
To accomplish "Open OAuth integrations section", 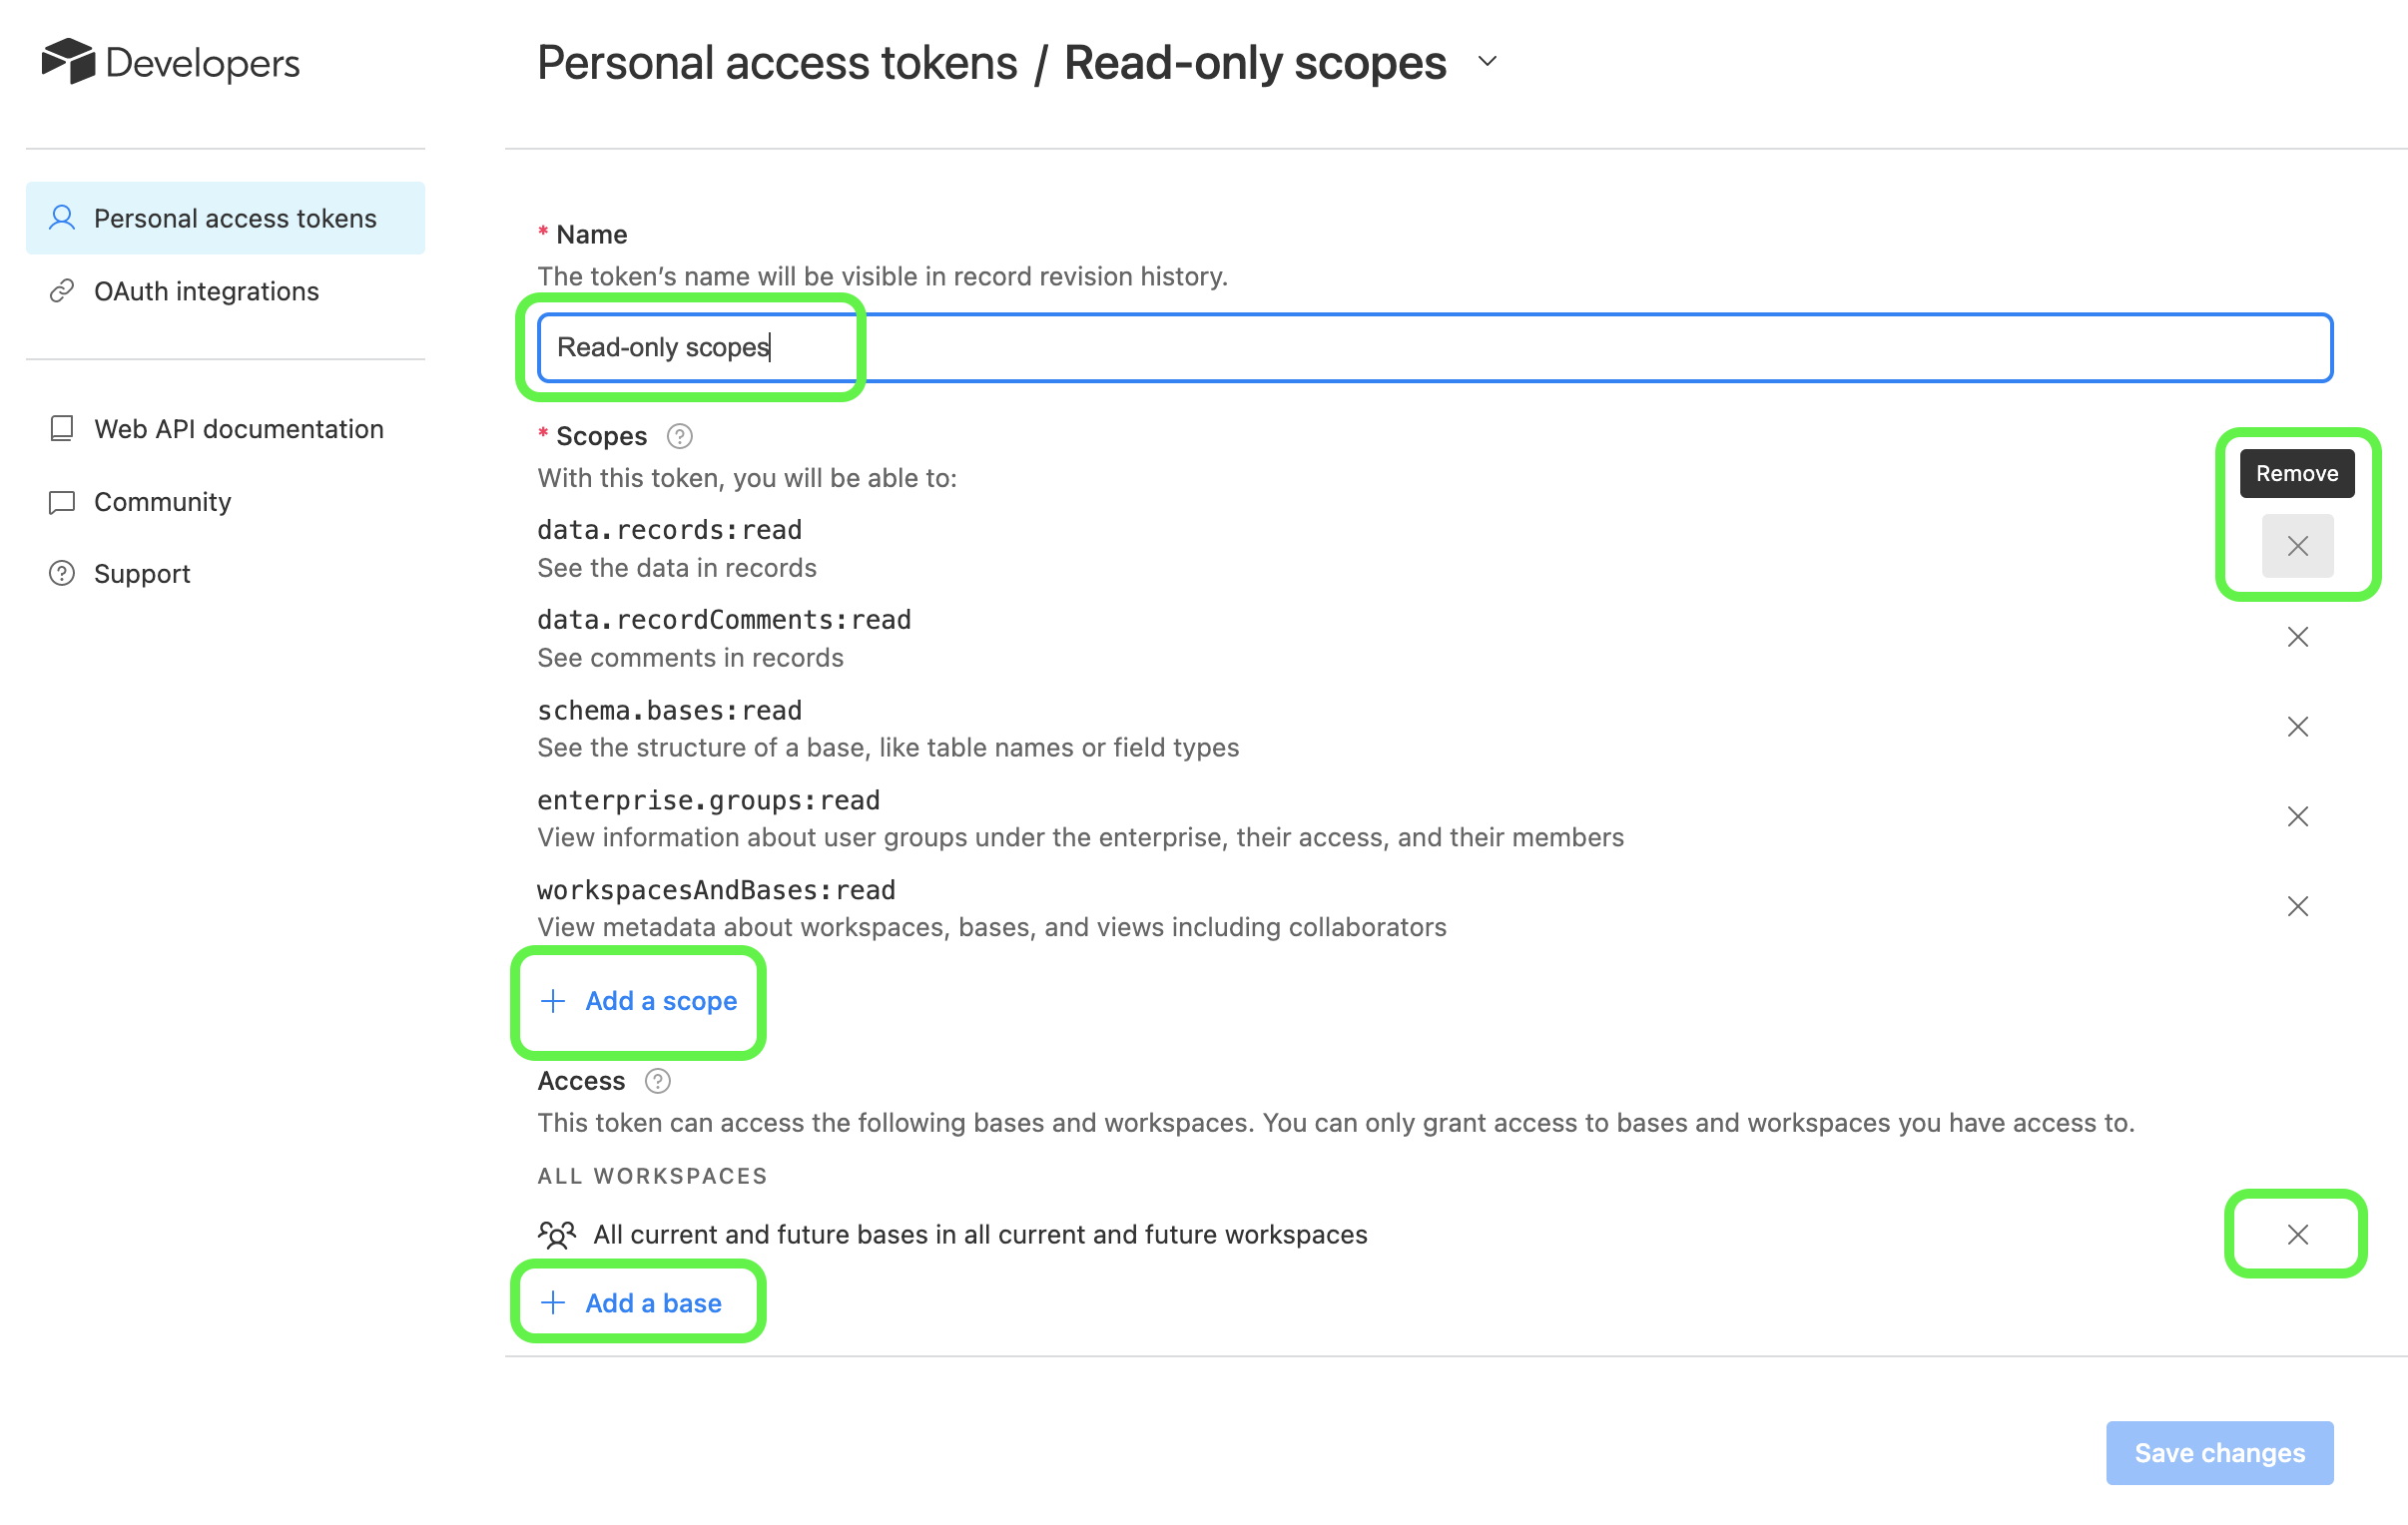I will [206, 291].
